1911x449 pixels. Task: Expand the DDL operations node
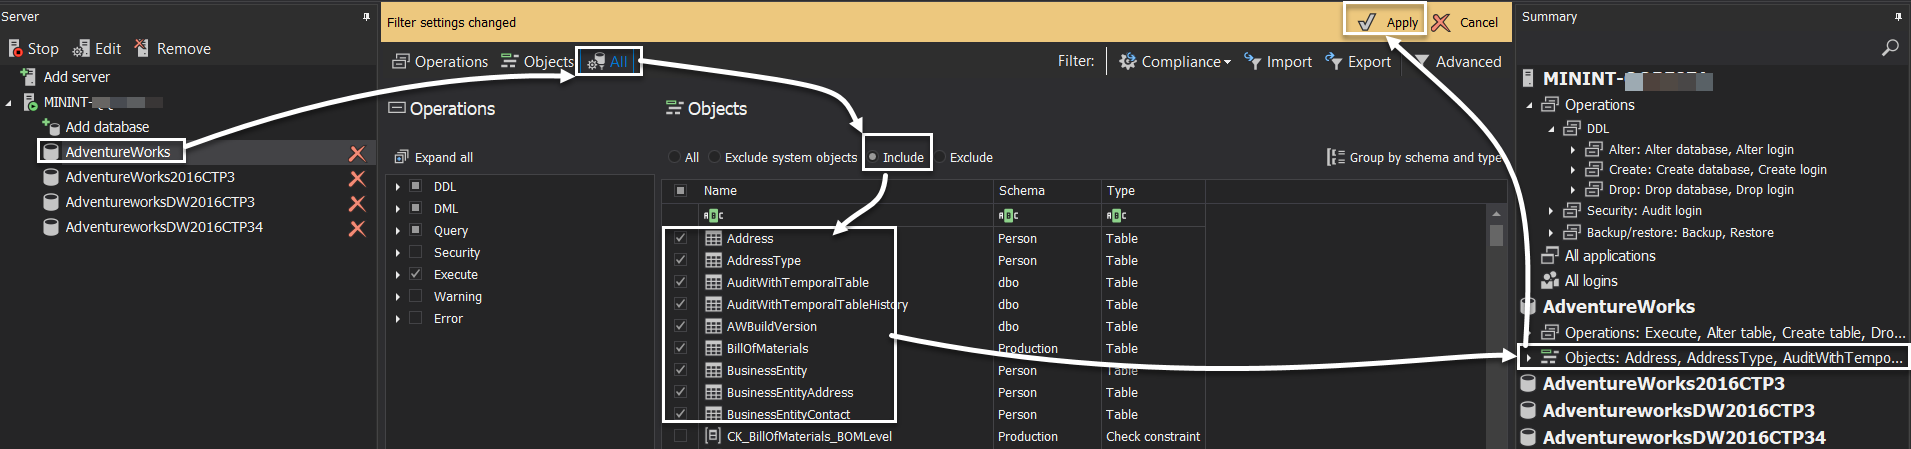pyautogui.click(x=398, y=187)
